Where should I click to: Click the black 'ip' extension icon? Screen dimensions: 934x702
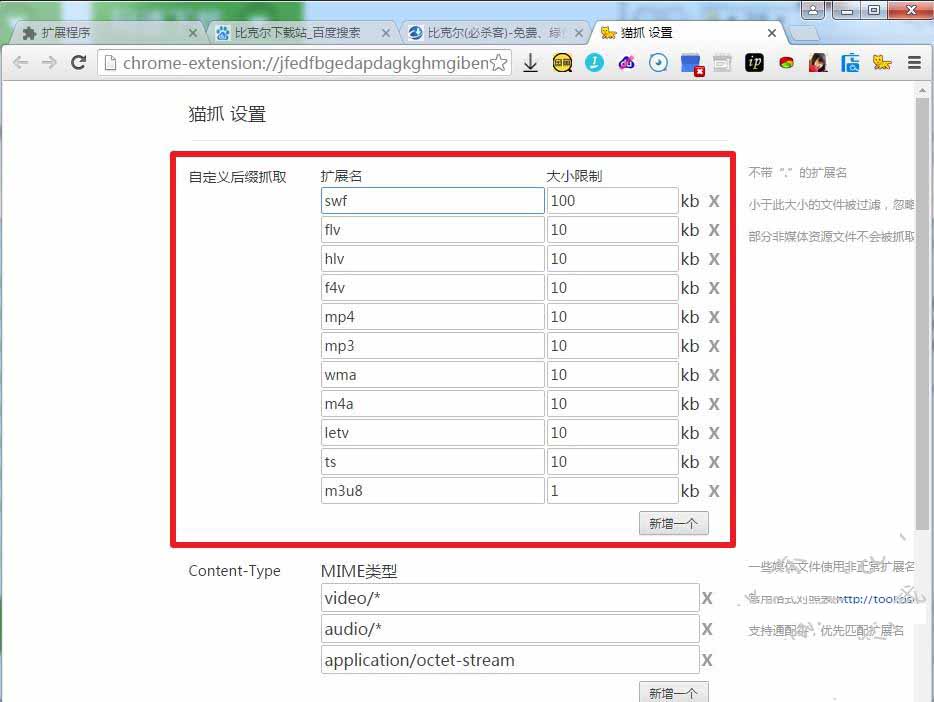[754, 63]
